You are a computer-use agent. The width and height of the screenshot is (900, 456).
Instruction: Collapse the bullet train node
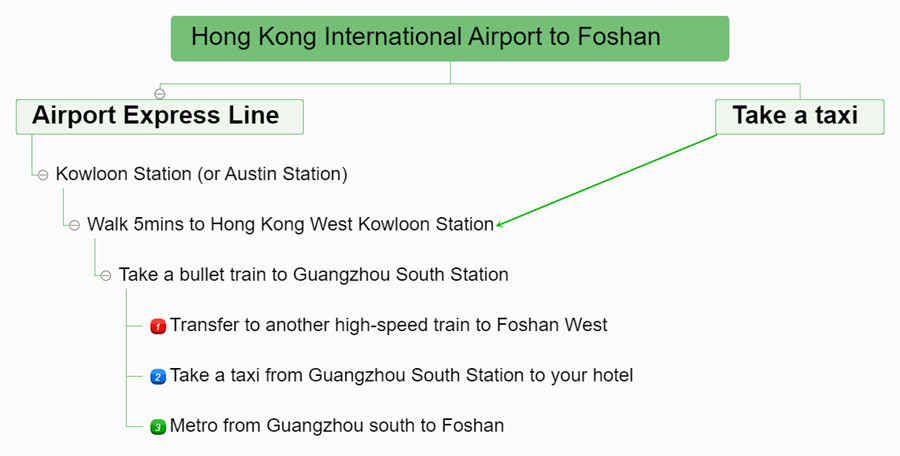(106, 276)
